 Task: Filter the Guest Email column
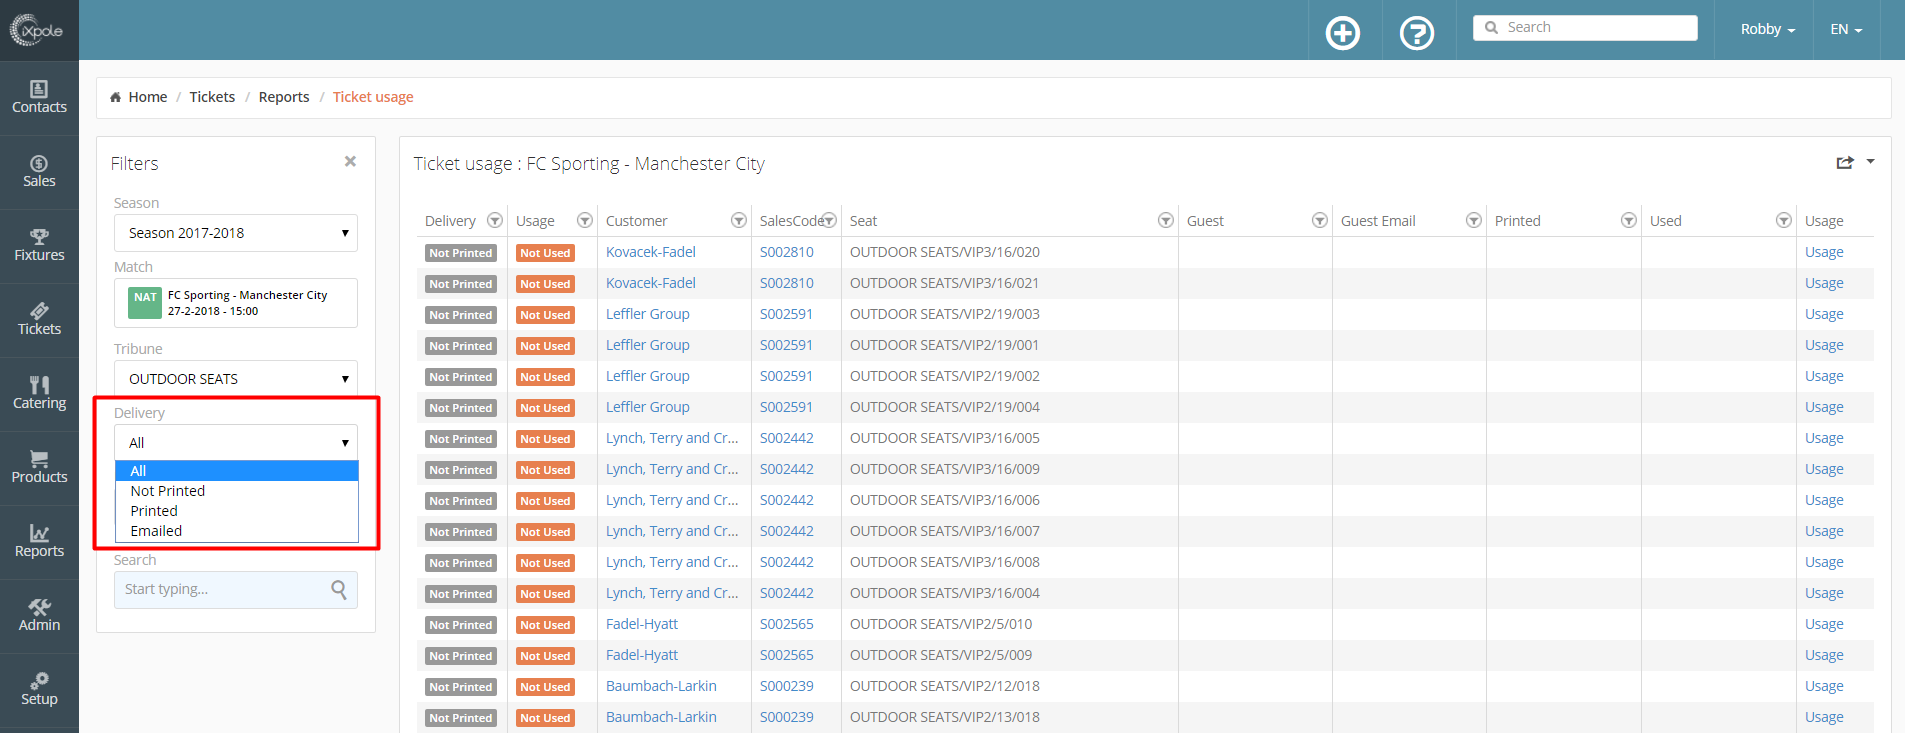1474,220
